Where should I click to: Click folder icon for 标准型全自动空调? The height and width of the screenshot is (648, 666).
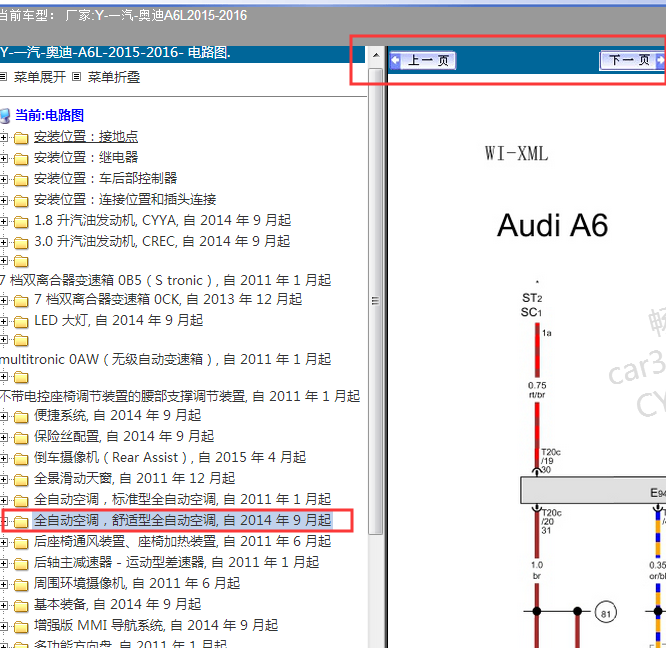coord(21,501)
